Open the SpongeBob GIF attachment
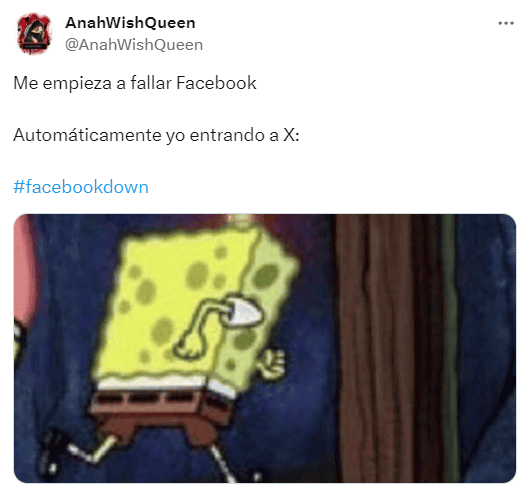The width and height of the screenshot is (525, 489). (x=265, y=348)
